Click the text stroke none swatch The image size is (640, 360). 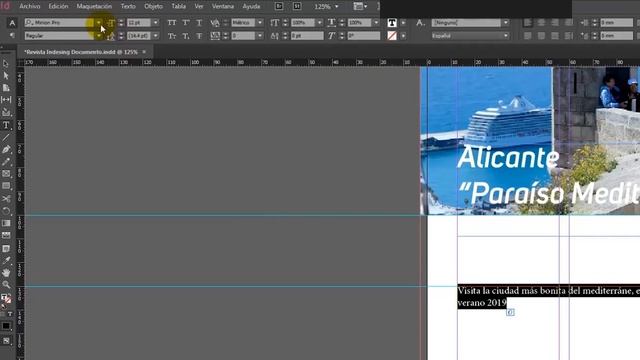(392, 36)
